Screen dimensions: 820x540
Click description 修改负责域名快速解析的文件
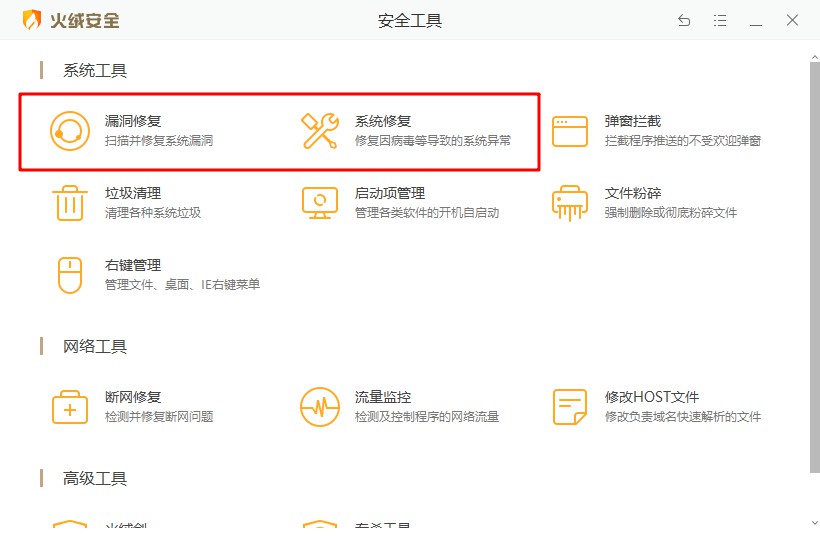(682, 417)
